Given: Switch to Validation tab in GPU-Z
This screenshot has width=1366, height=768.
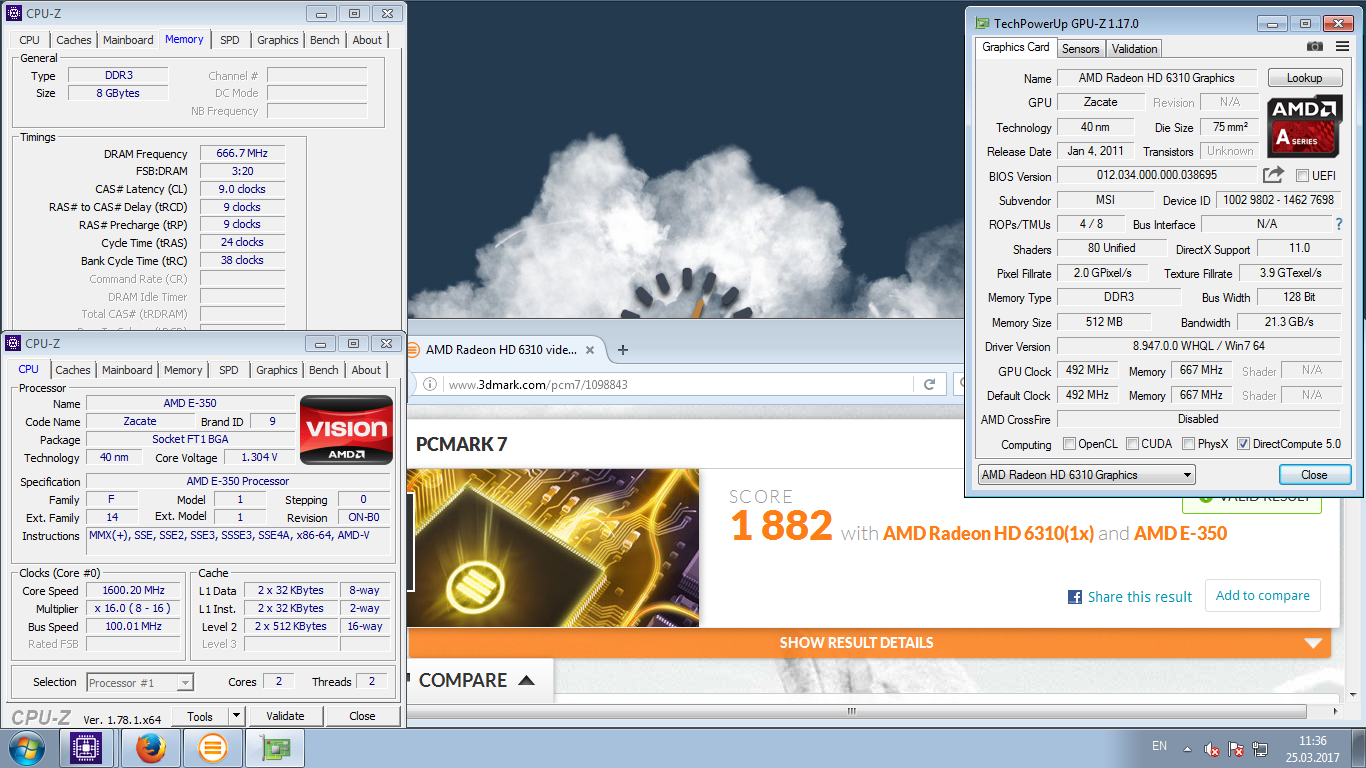Looking at the screenshot, I should click(x=1134, y=49).
